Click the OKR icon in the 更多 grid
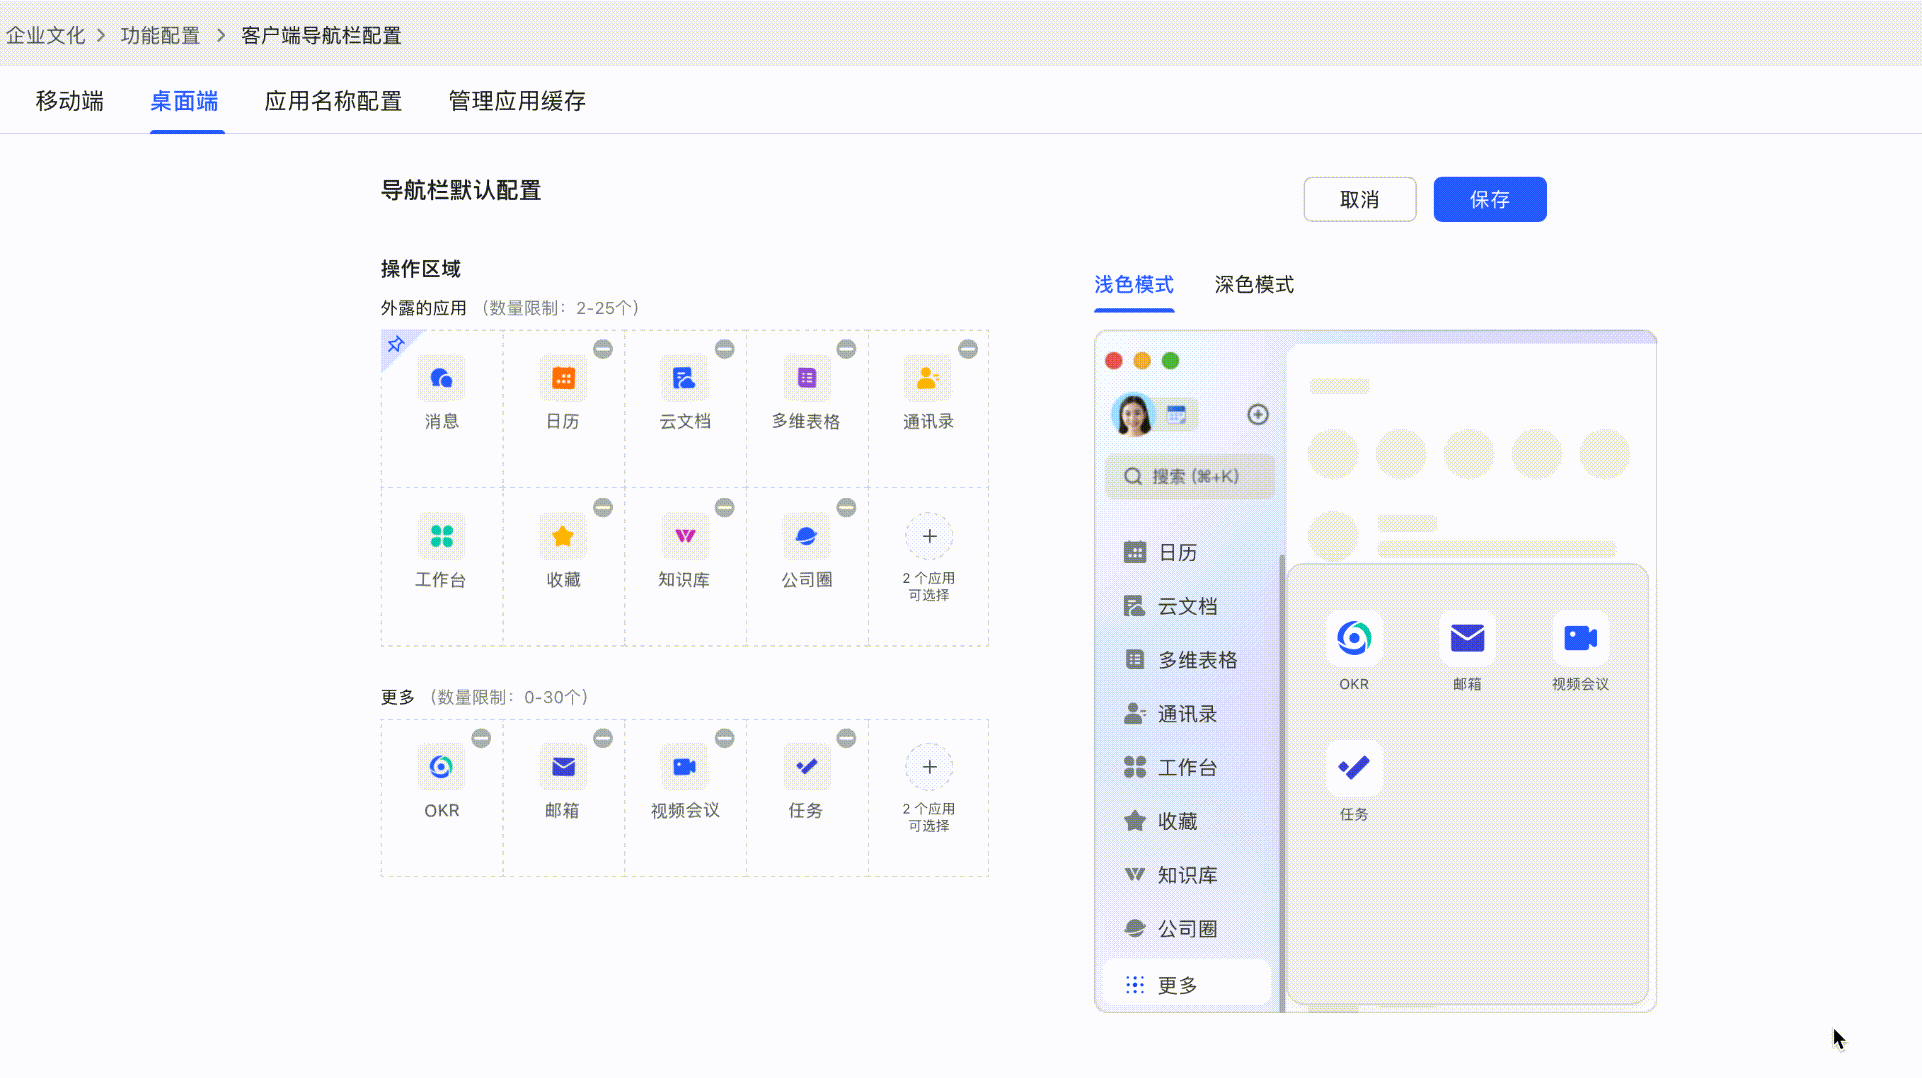The height and width of the screenshot is (1078, 1922). click(441, 767)
